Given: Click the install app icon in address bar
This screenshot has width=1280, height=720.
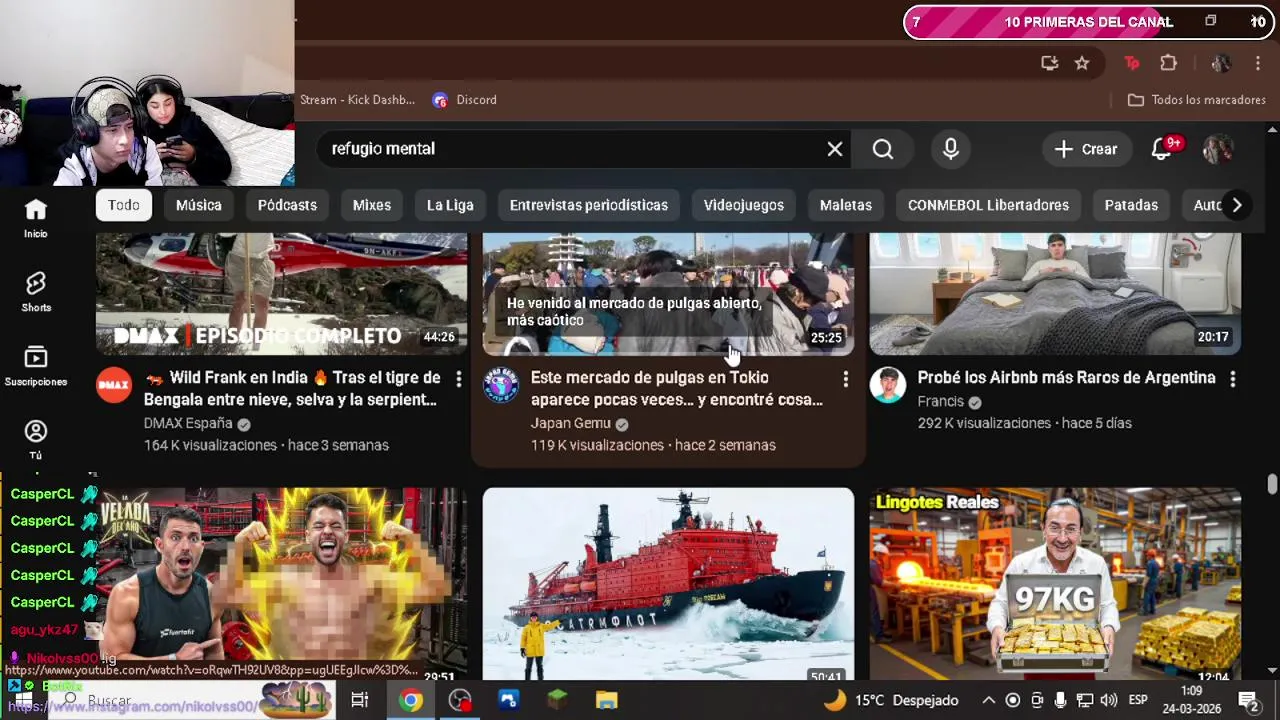Looking at the screenshot, I should 1049,63.
